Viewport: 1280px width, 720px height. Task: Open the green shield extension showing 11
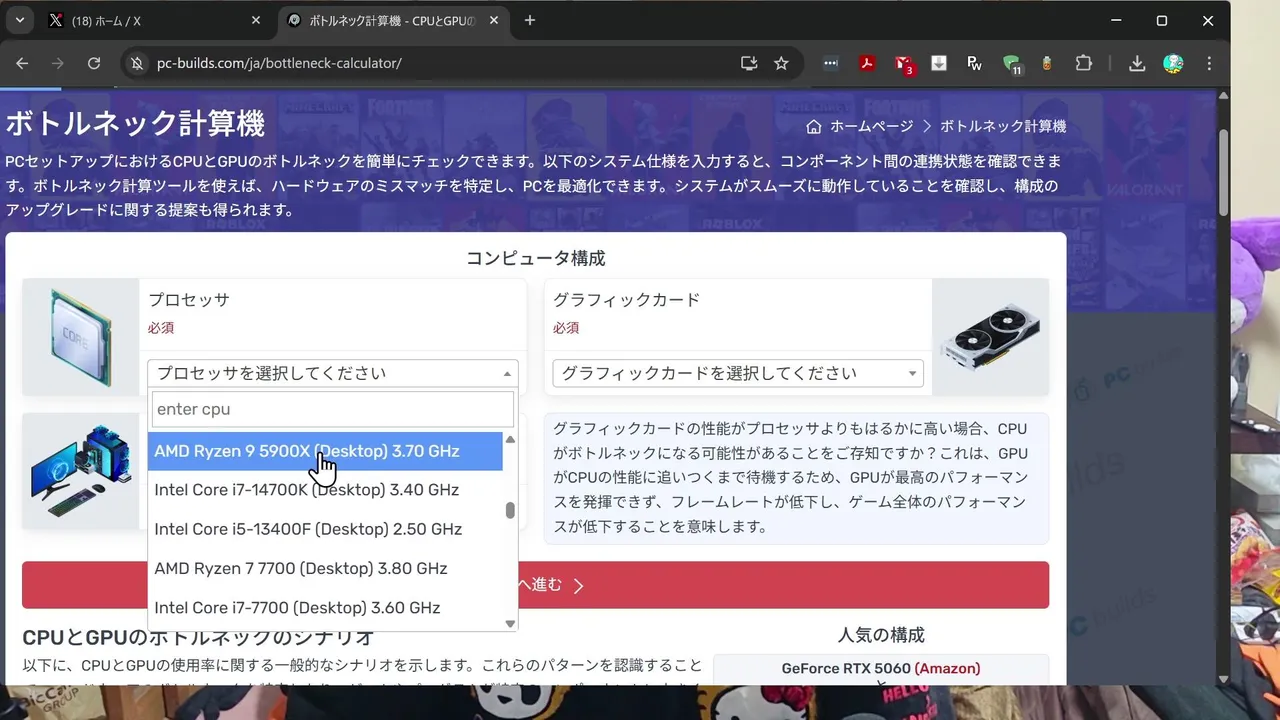tap(1011, 64)
